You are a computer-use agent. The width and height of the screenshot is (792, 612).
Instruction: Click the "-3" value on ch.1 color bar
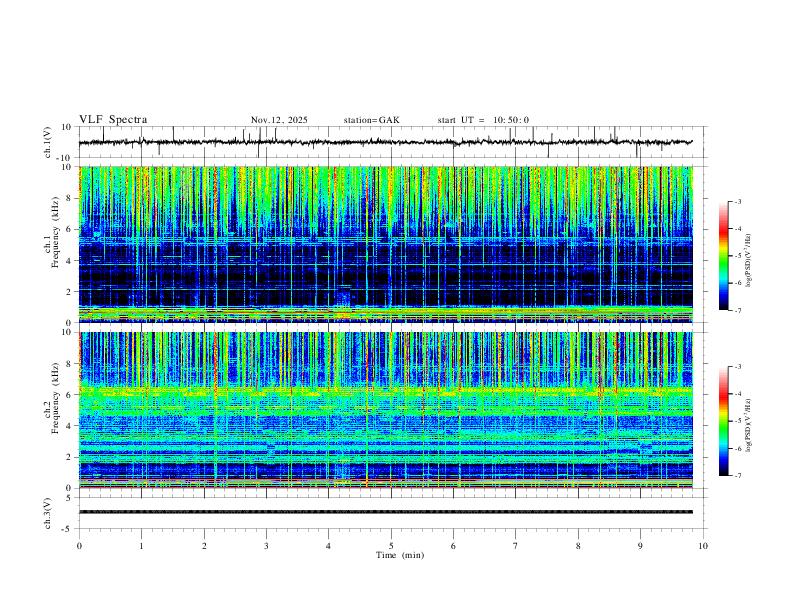tap(738, 201)
